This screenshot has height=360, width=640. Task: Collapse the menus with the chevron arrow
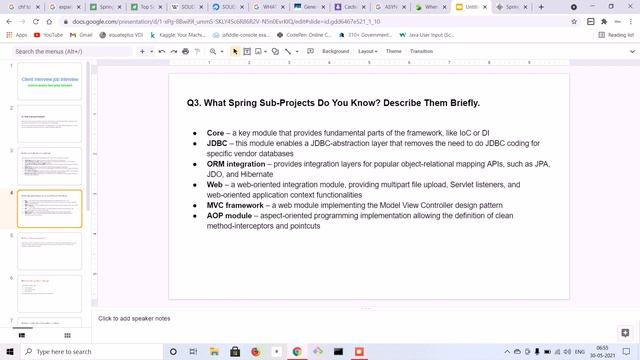pos(632,51)
